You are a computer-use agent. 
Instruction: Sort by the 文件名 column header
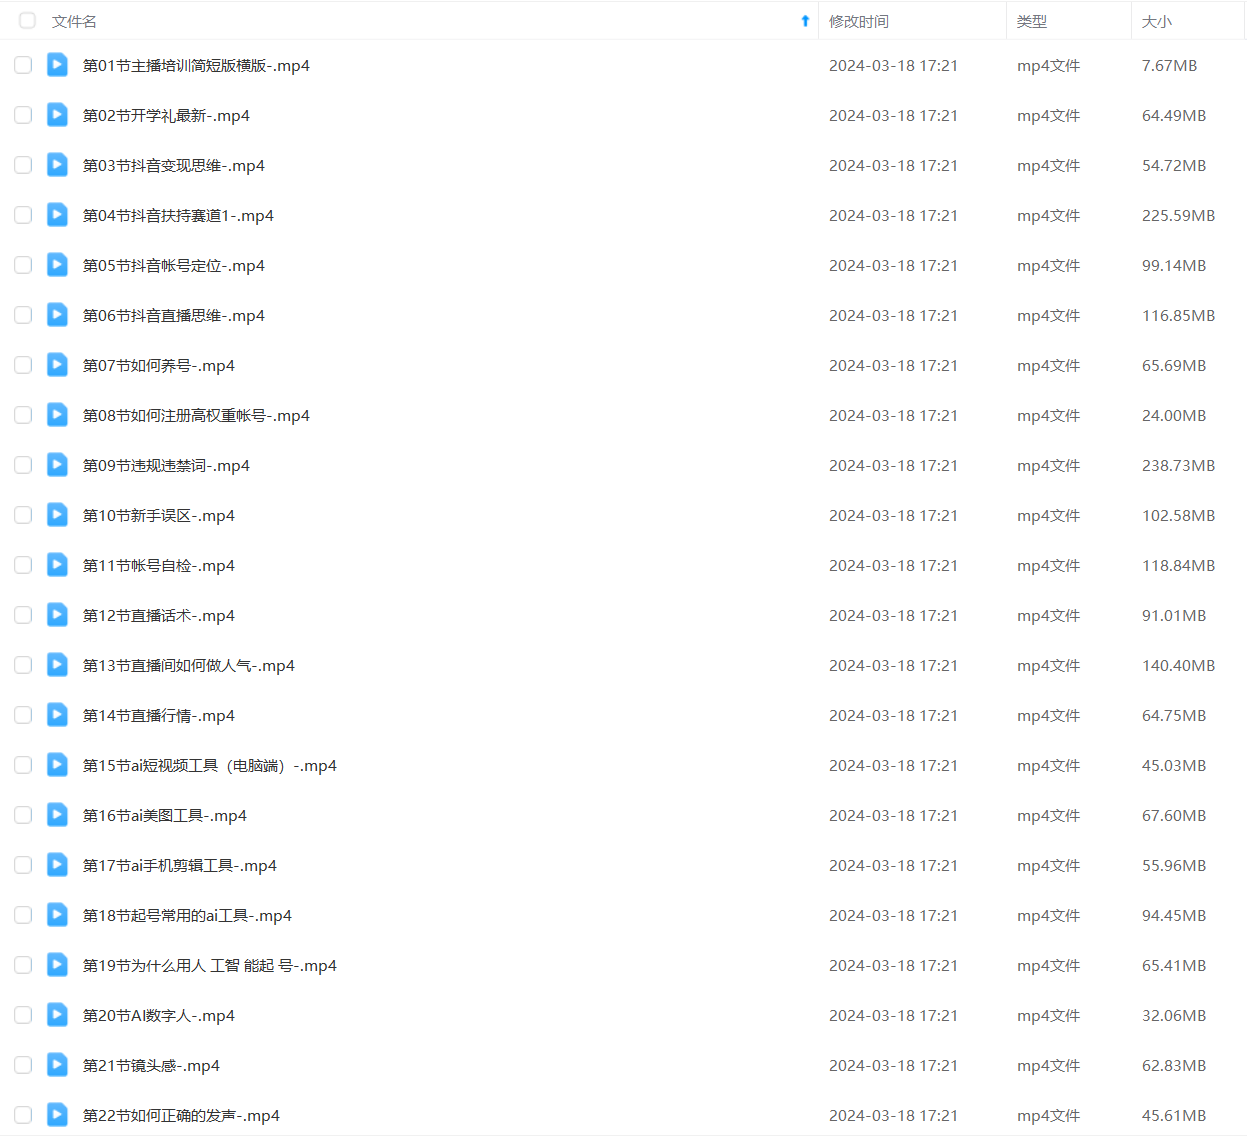74,21
